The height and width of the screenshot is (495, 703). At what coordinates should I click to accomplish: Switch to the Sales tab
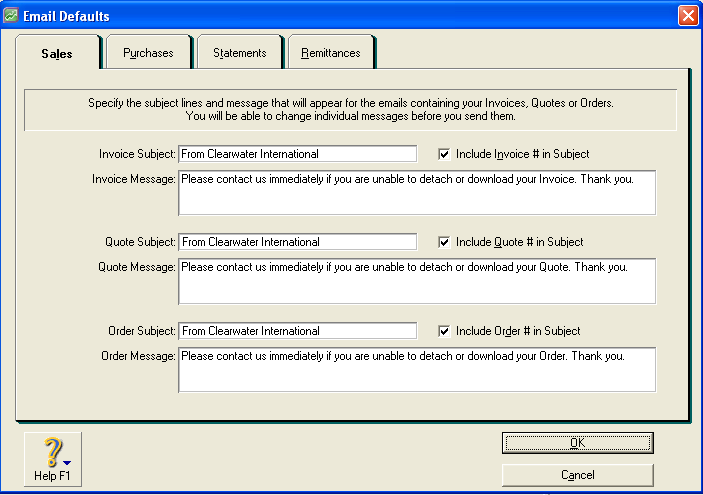(57, 53)
